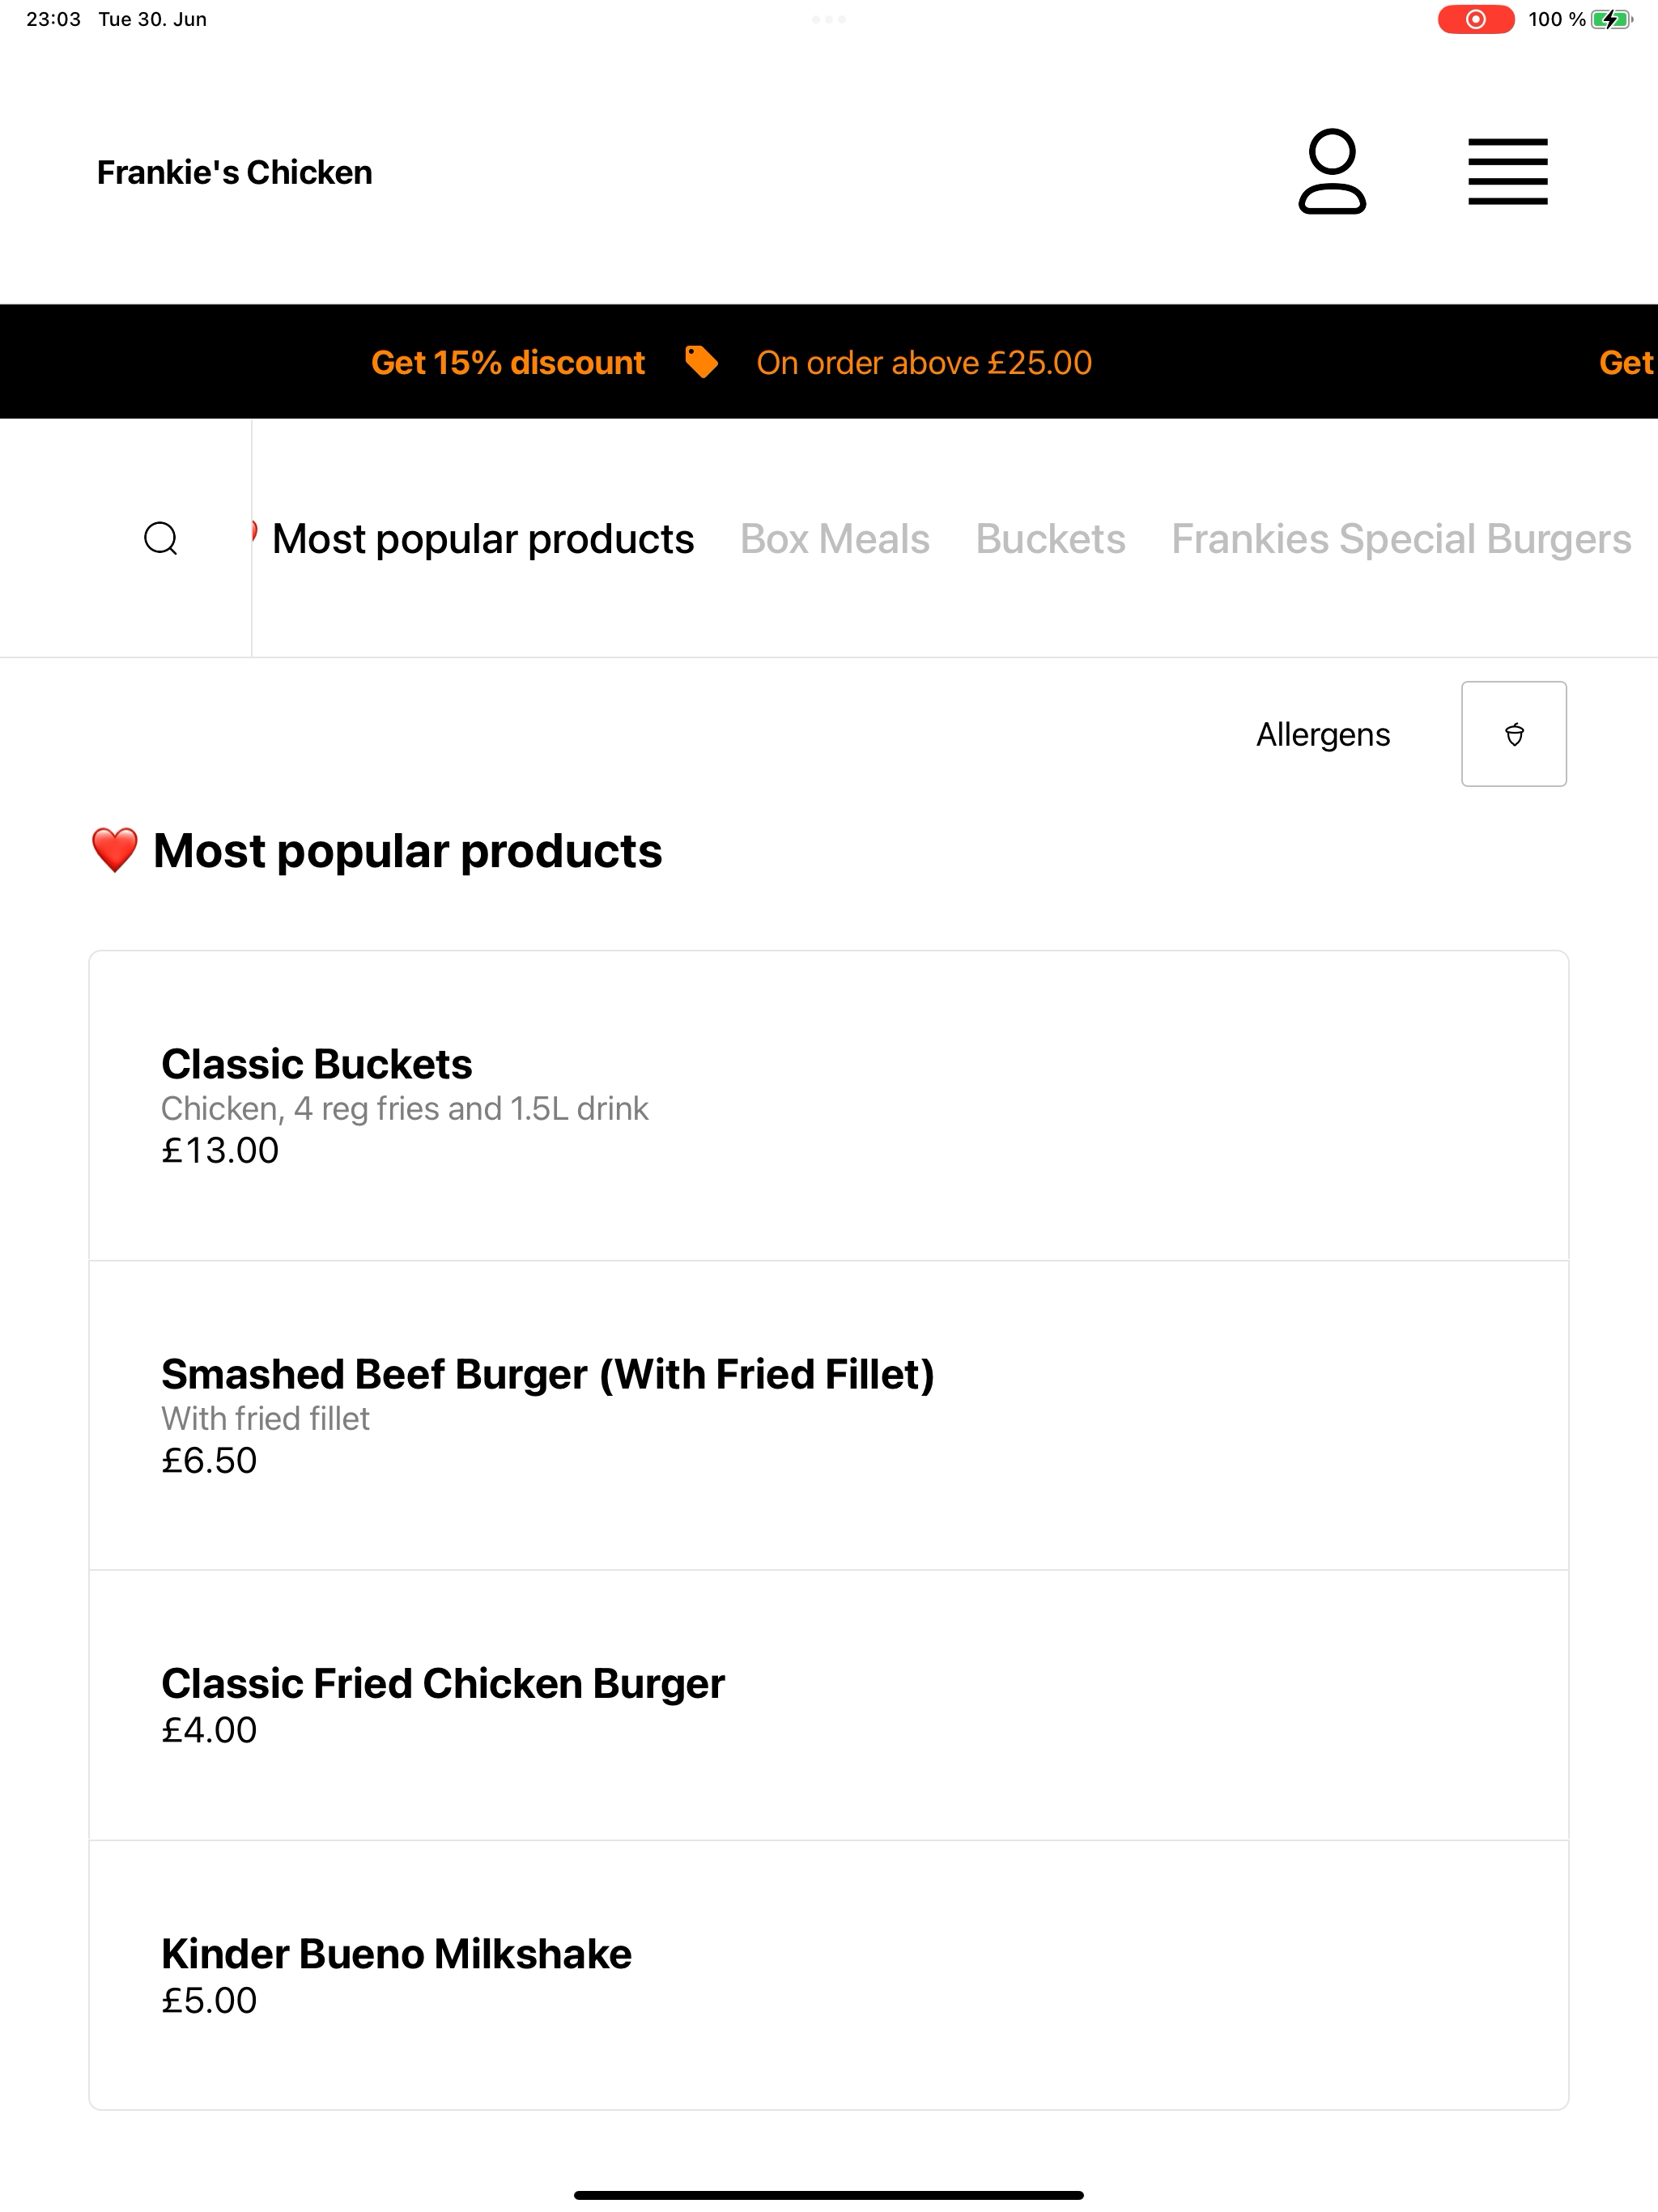
Task: Open Frankies Special Burgers category
Action: [x=1401, y=539]
